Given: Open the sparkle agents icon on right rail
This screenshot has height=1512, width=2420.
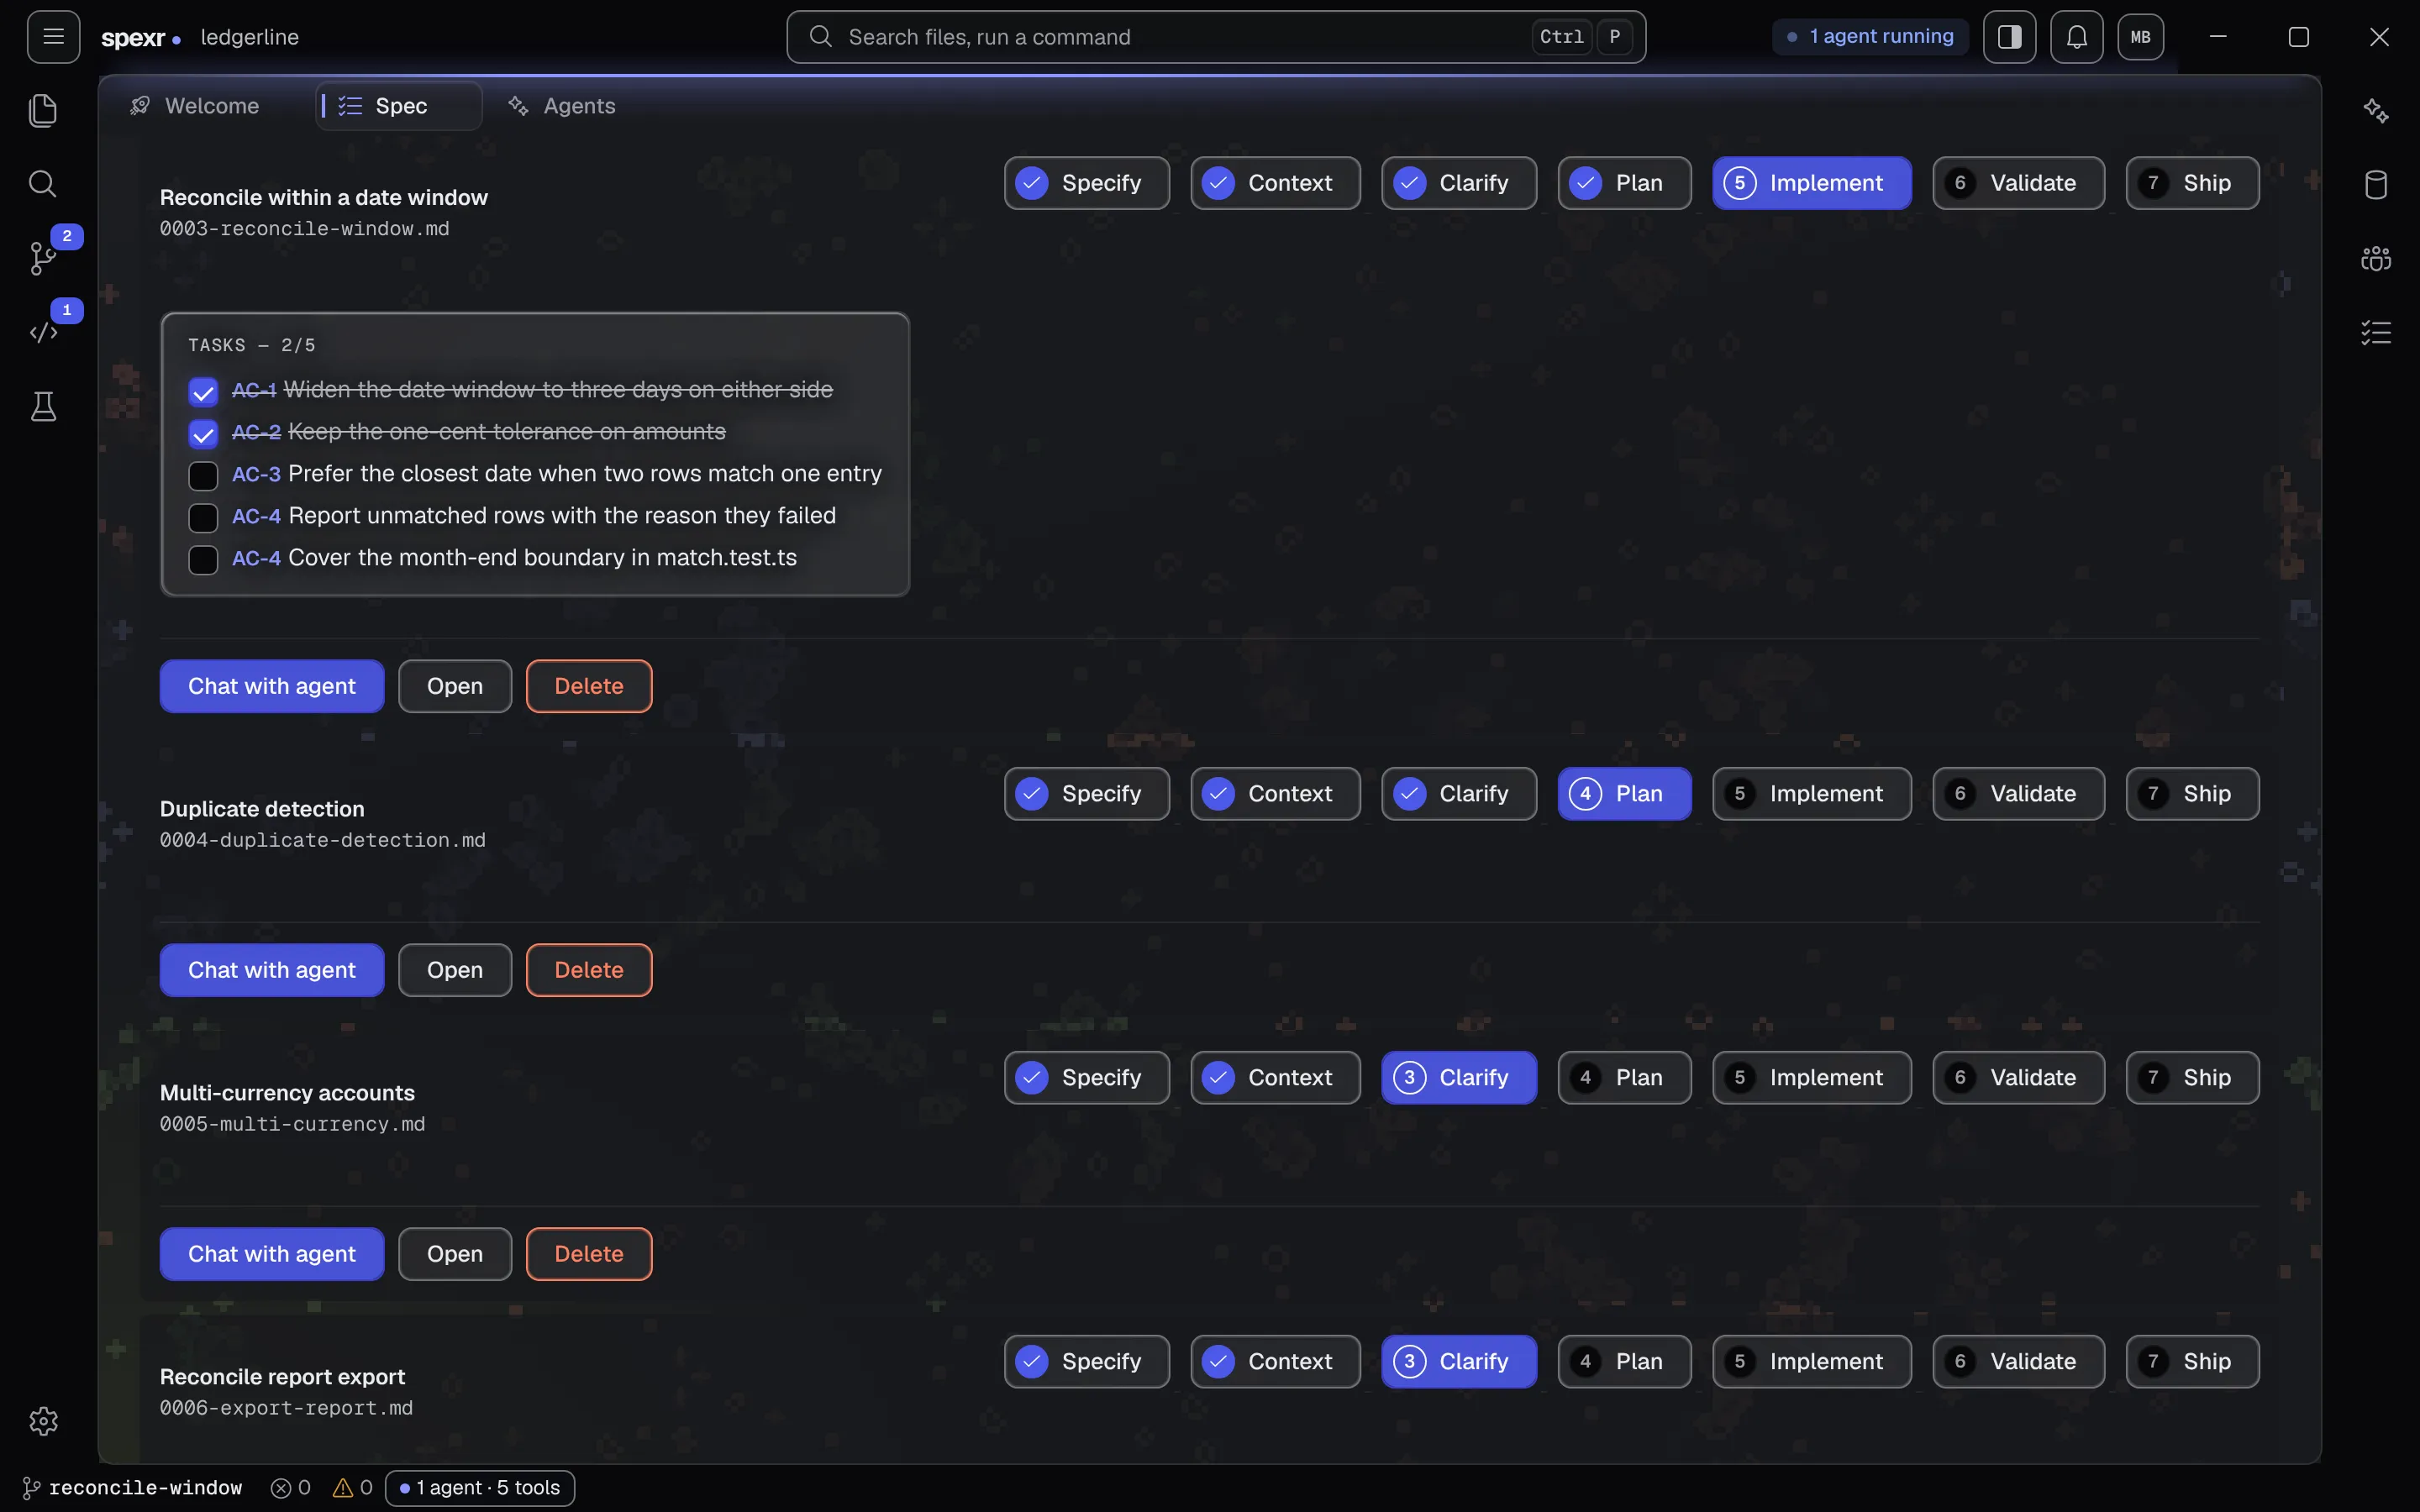Looking at the screenshot, I should coord(2376,110).
